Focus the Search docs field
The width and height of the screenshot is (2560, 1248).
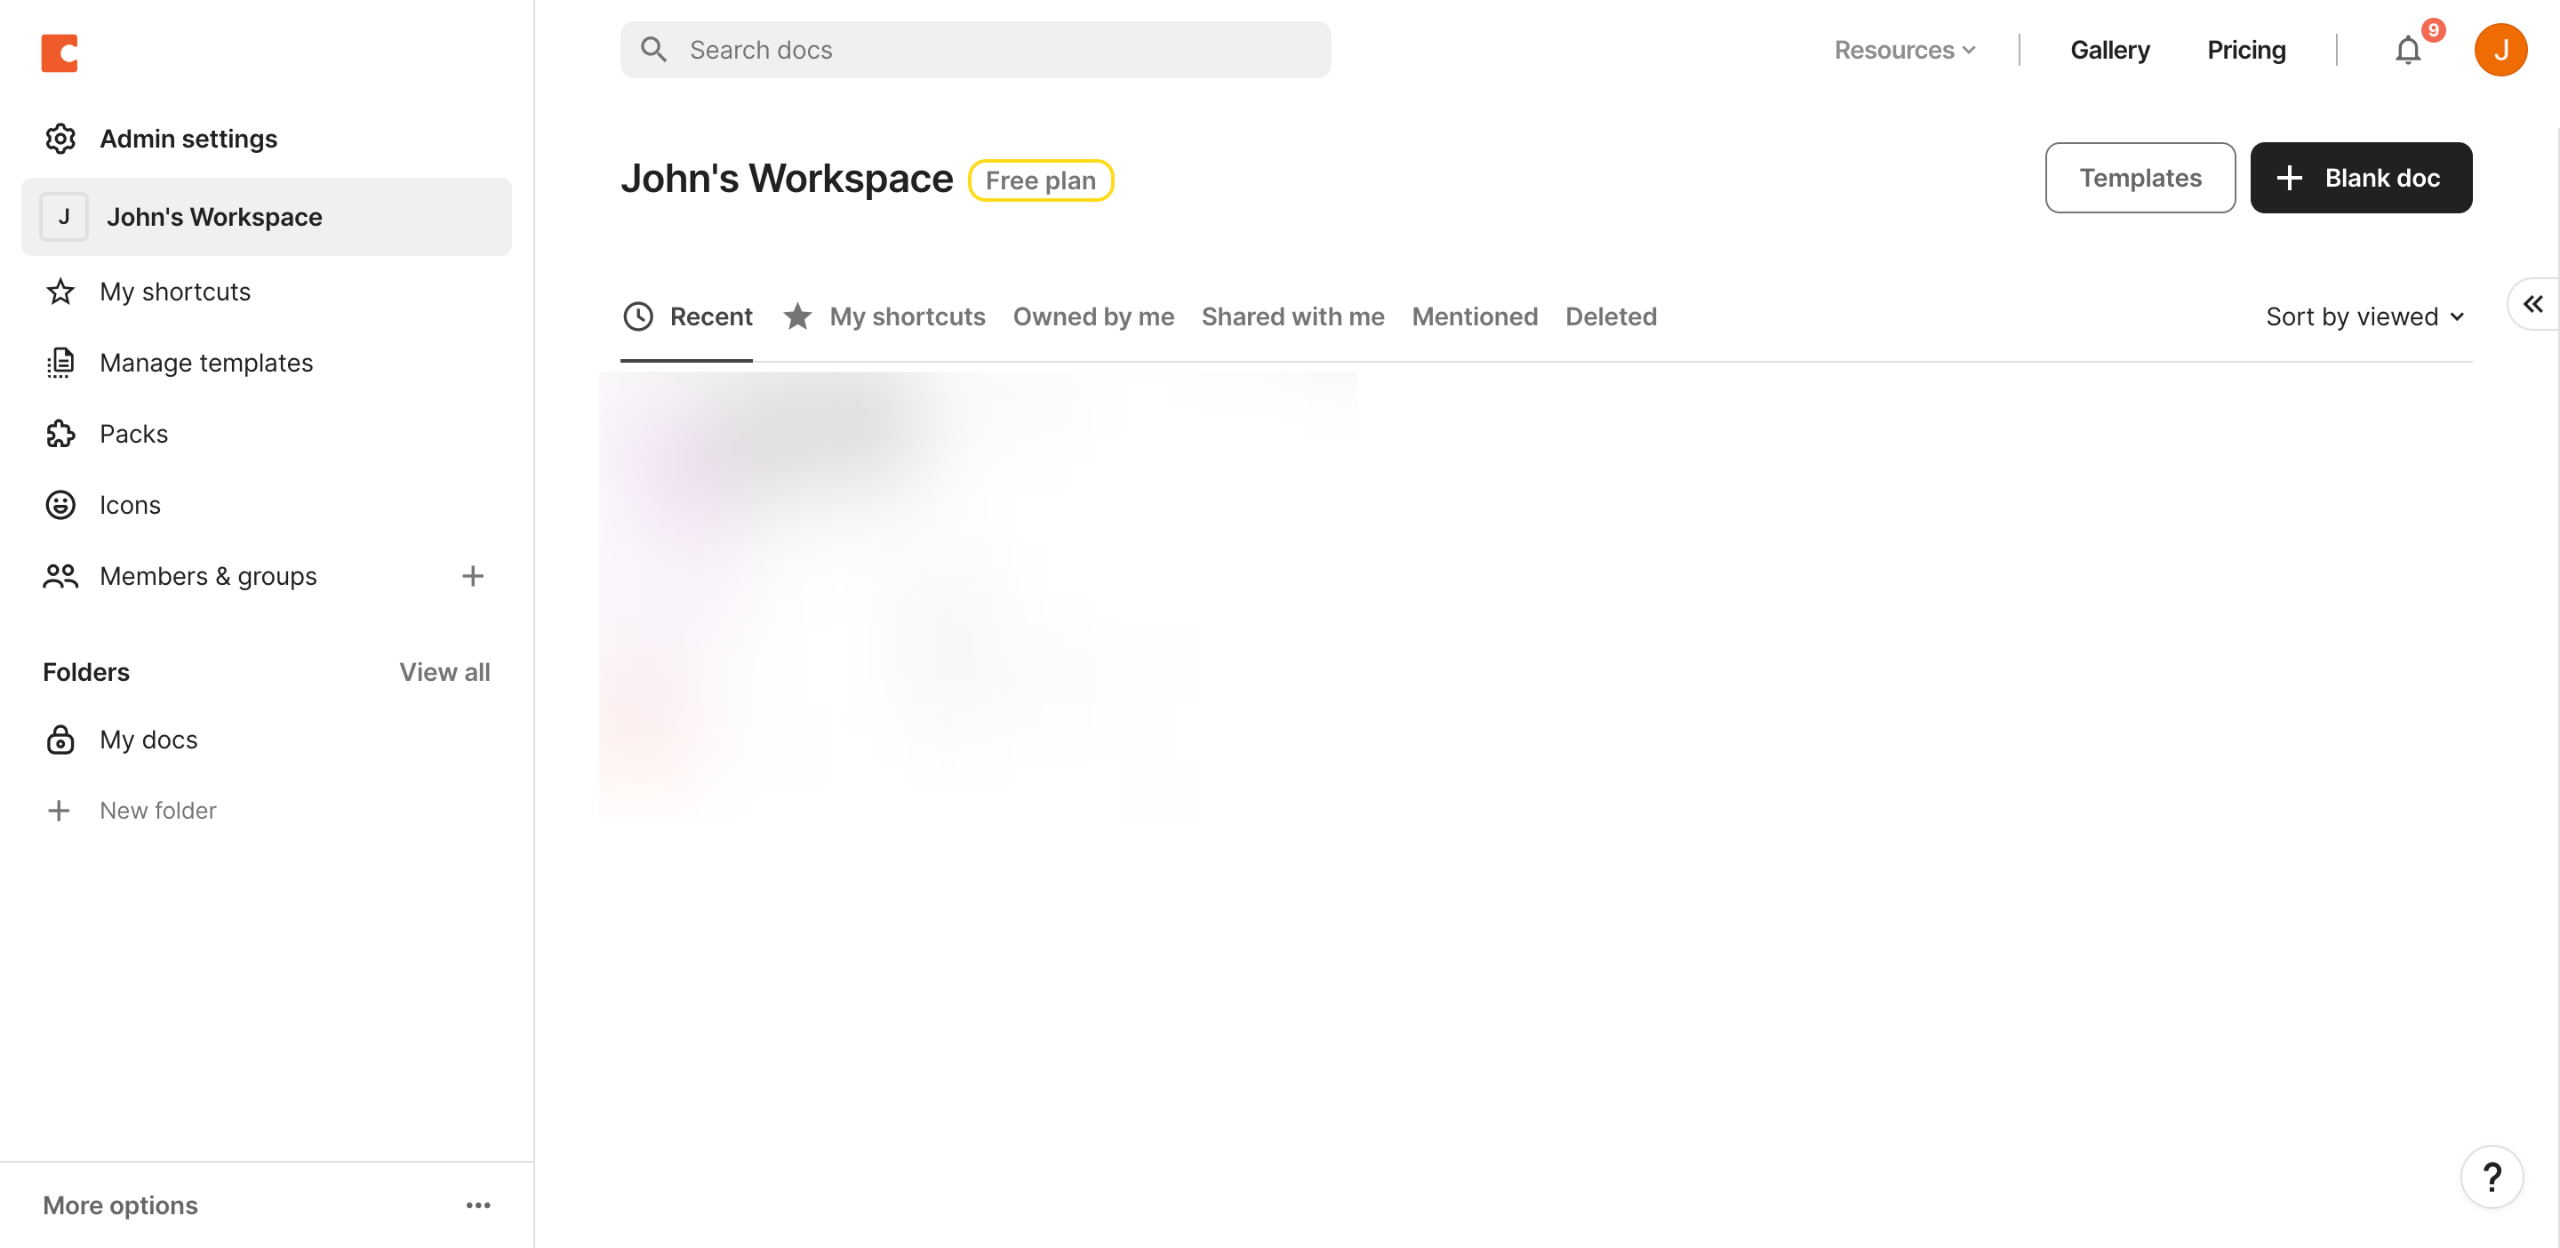tap(975, 49)
